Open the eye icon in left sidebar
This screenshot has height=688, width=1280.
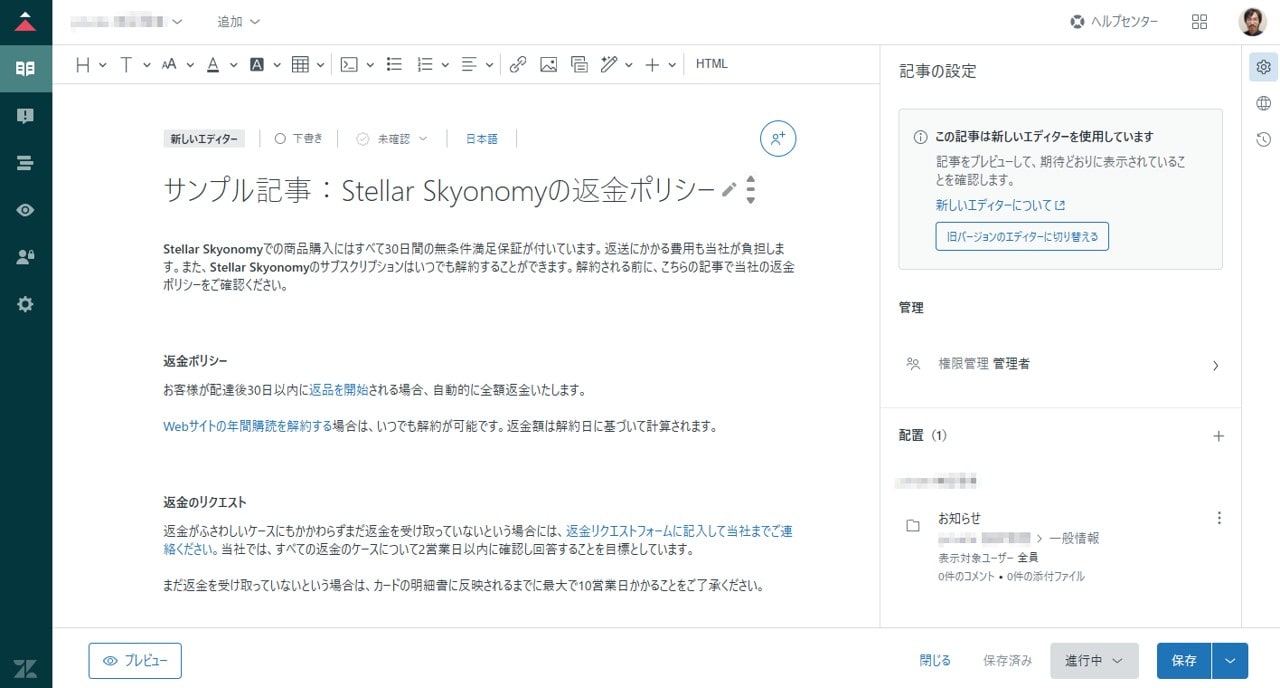coord(25,210)
